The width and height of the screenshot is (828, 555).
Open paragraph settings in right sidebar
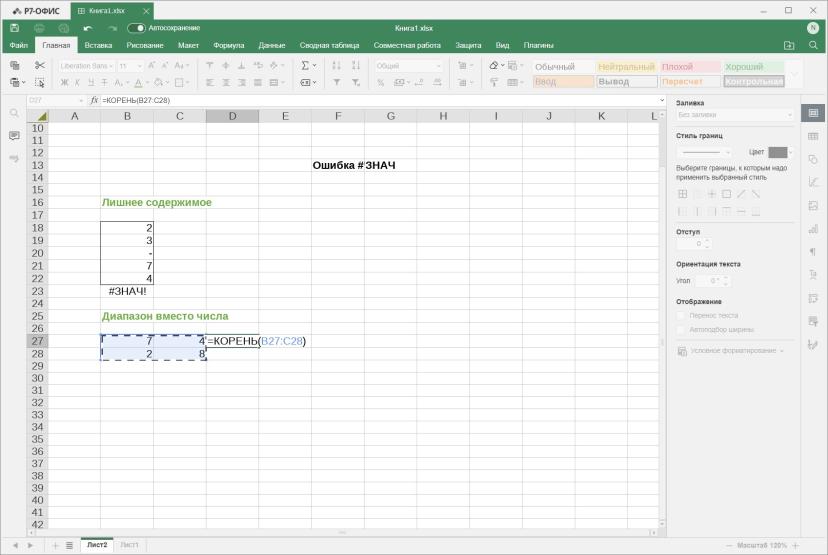tap(813, 252)
